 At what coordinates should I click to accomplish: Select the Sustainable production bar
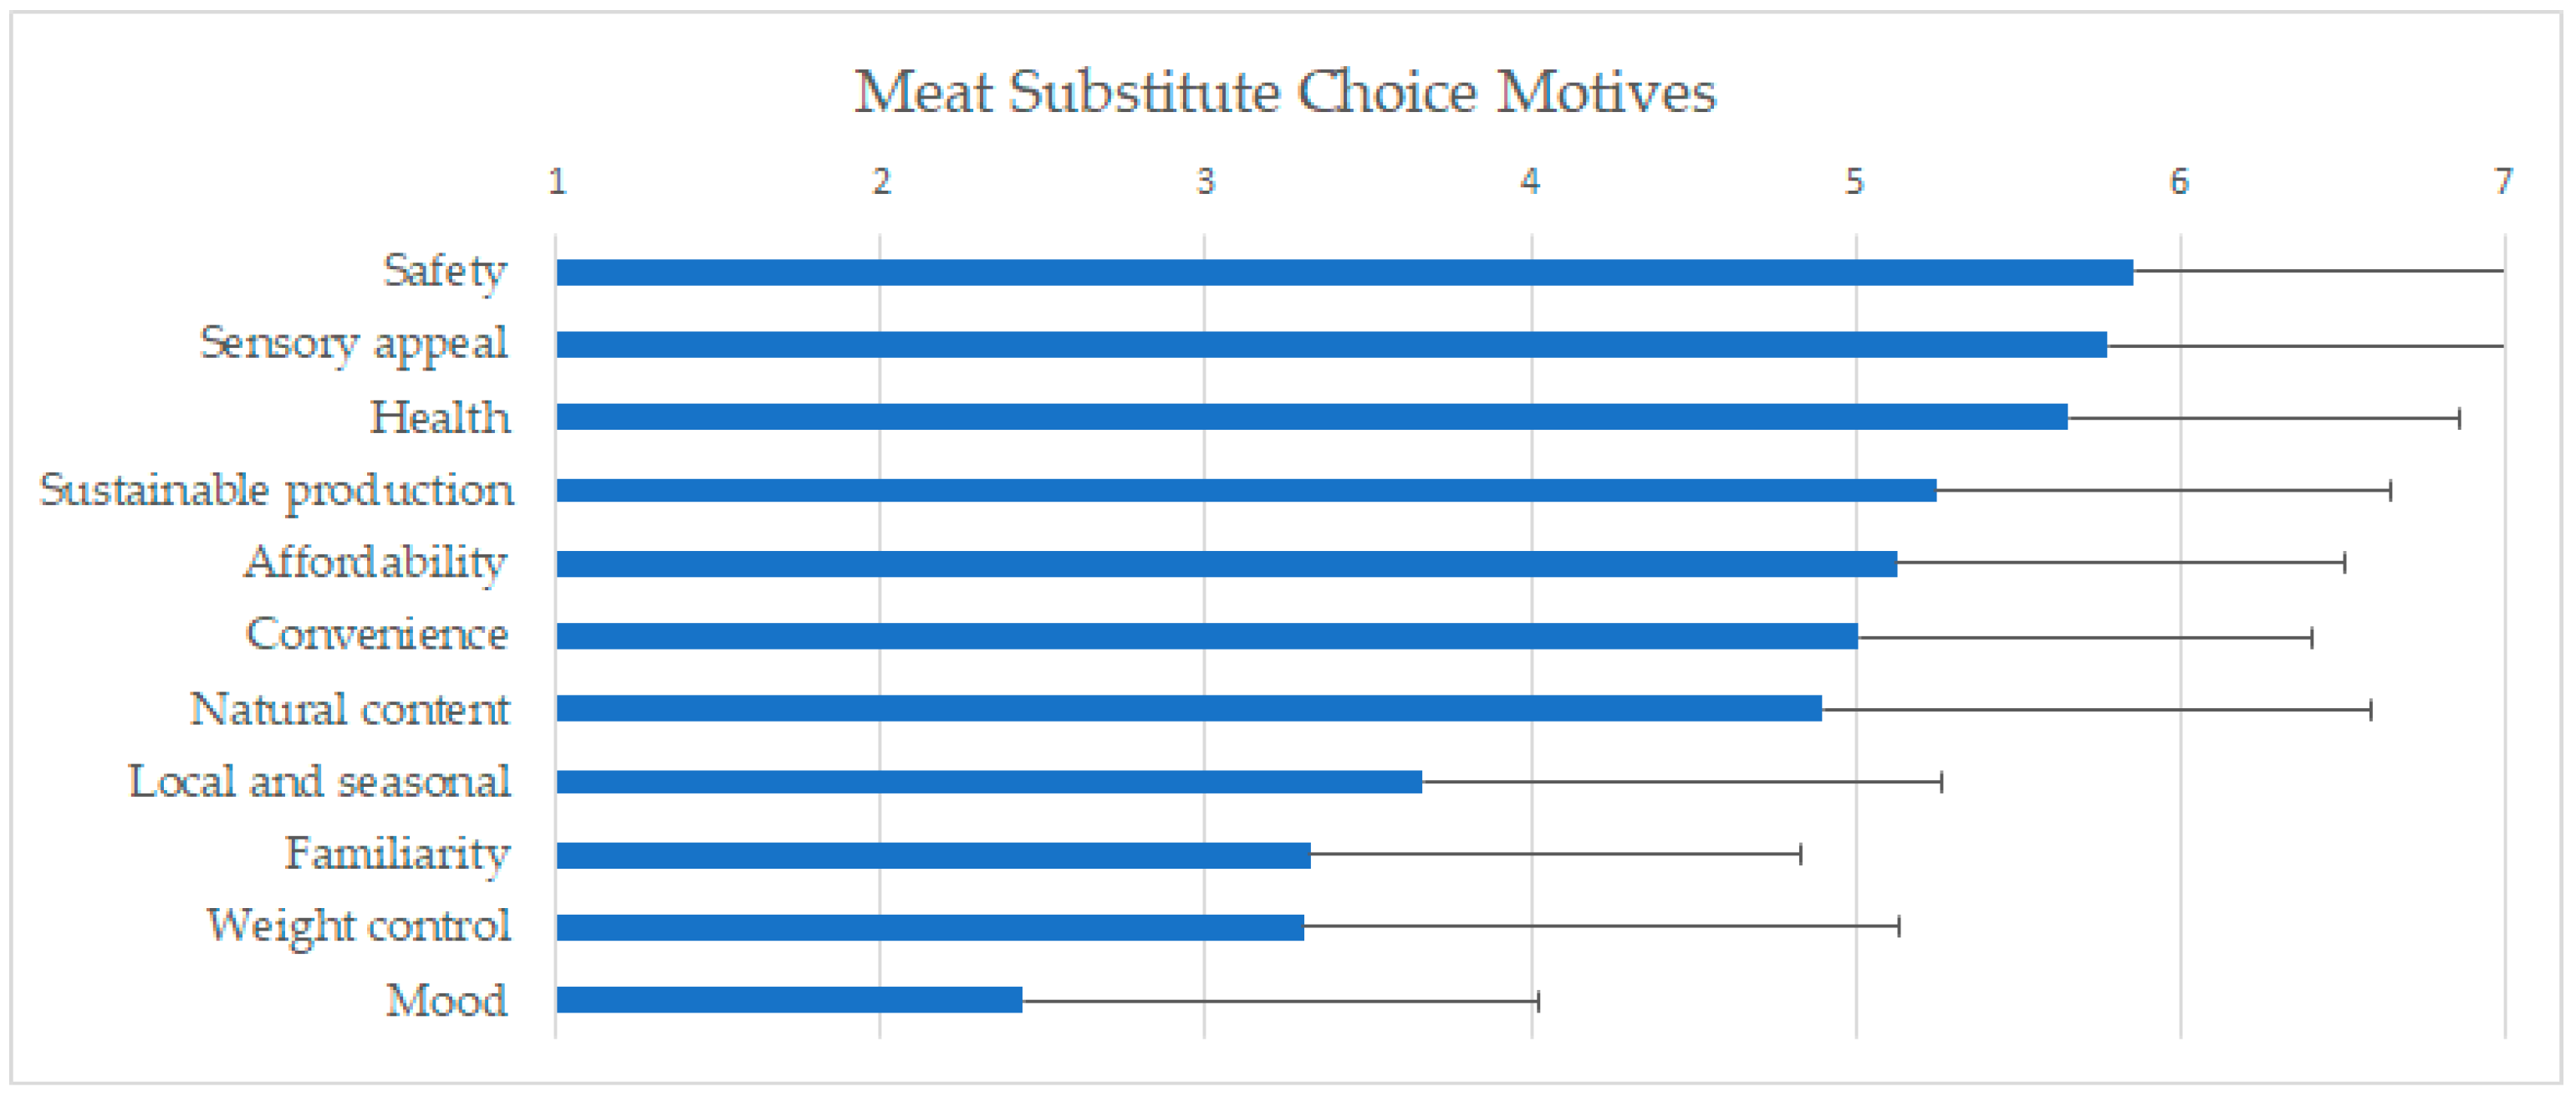(x=1246, y=490)
